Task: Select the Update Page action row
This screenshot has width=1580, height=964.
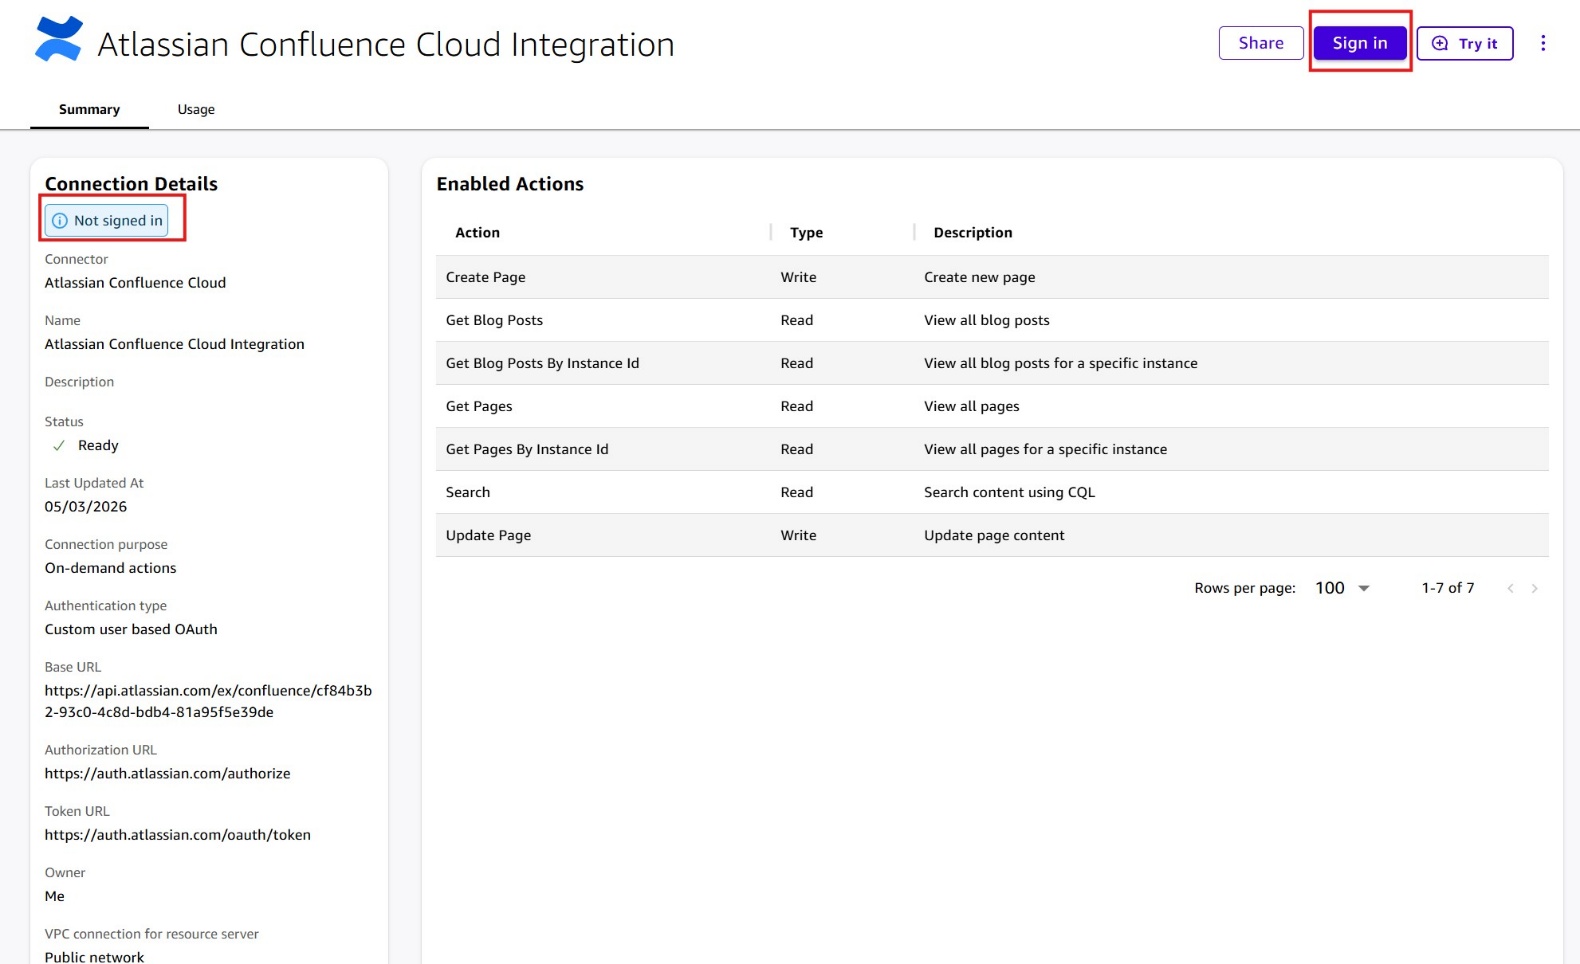Action: [992, 535]
